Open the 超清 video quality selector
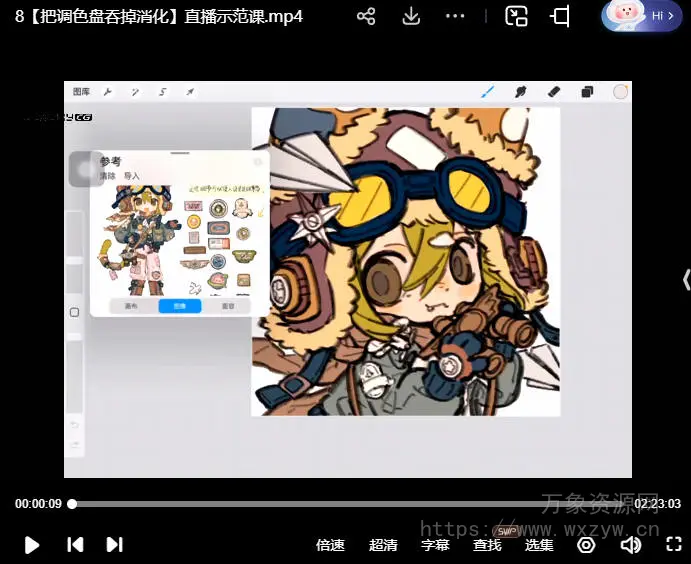 tap(383, 545)
